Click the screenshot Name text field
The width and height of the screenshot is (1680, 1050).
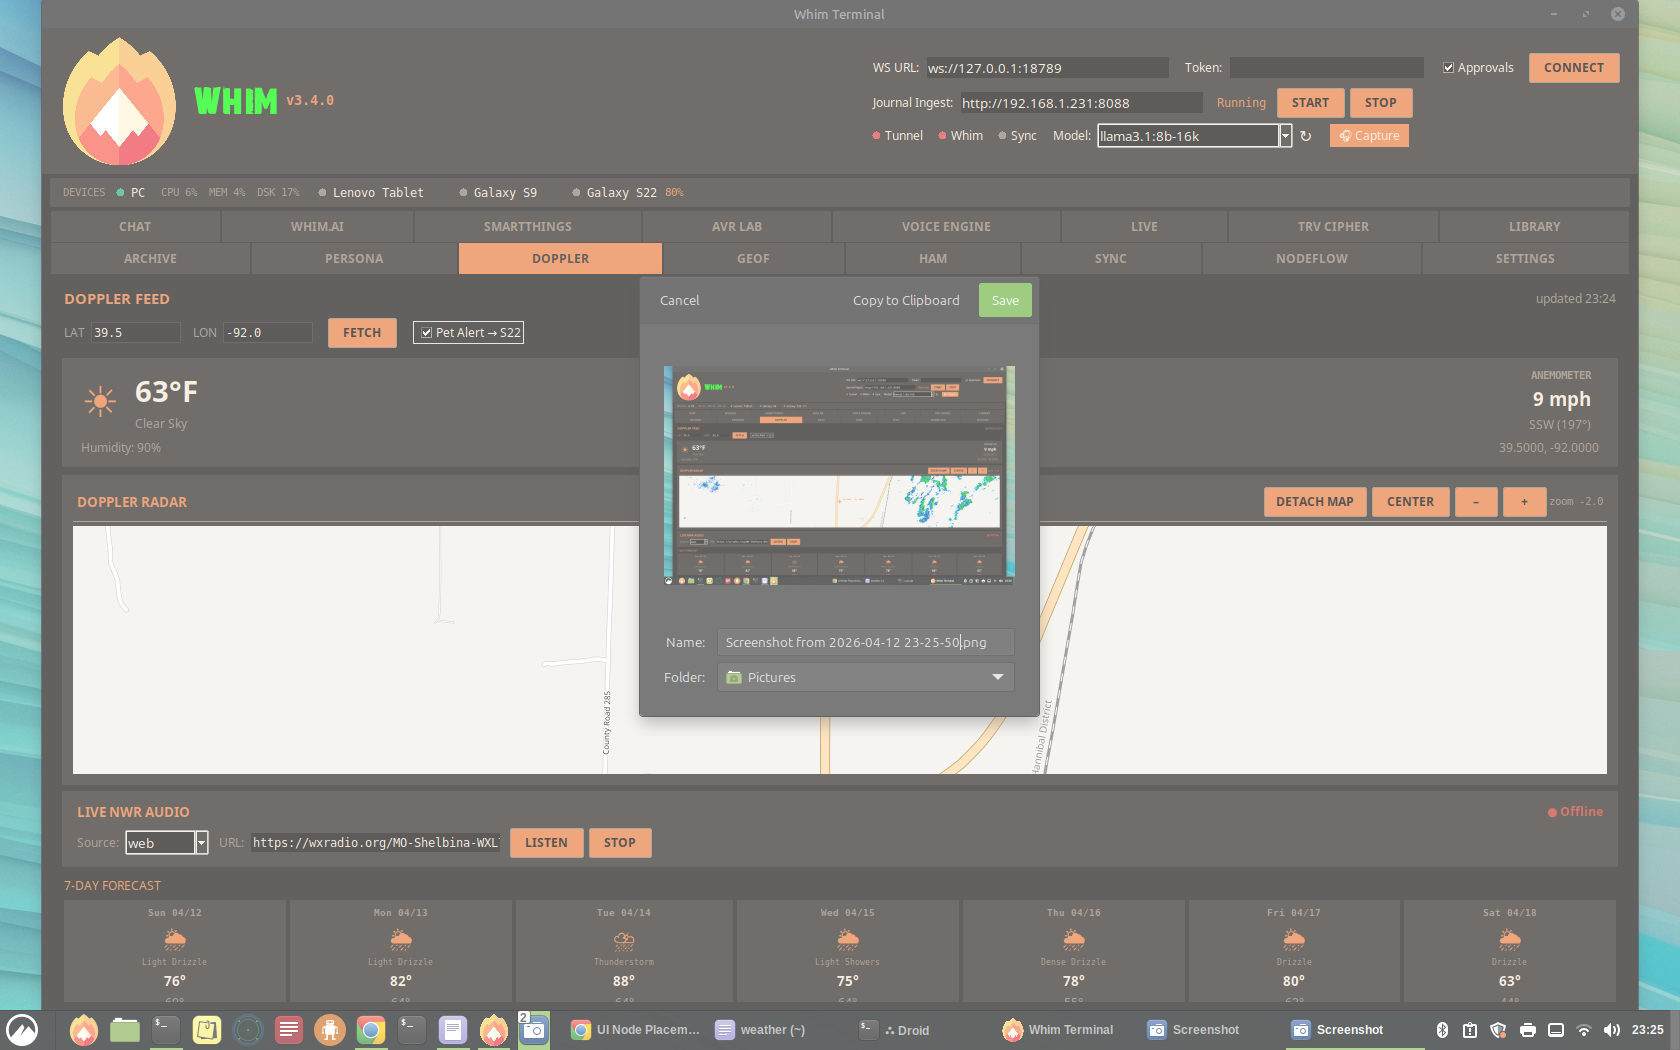tap(866, 642)
